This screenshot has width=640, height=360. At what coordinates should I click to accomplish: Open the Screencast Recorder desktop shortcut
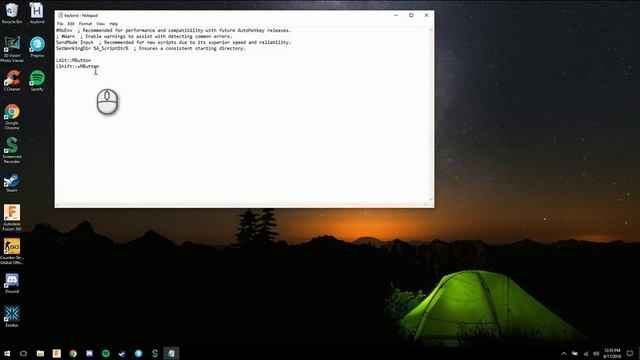(12, 150)
